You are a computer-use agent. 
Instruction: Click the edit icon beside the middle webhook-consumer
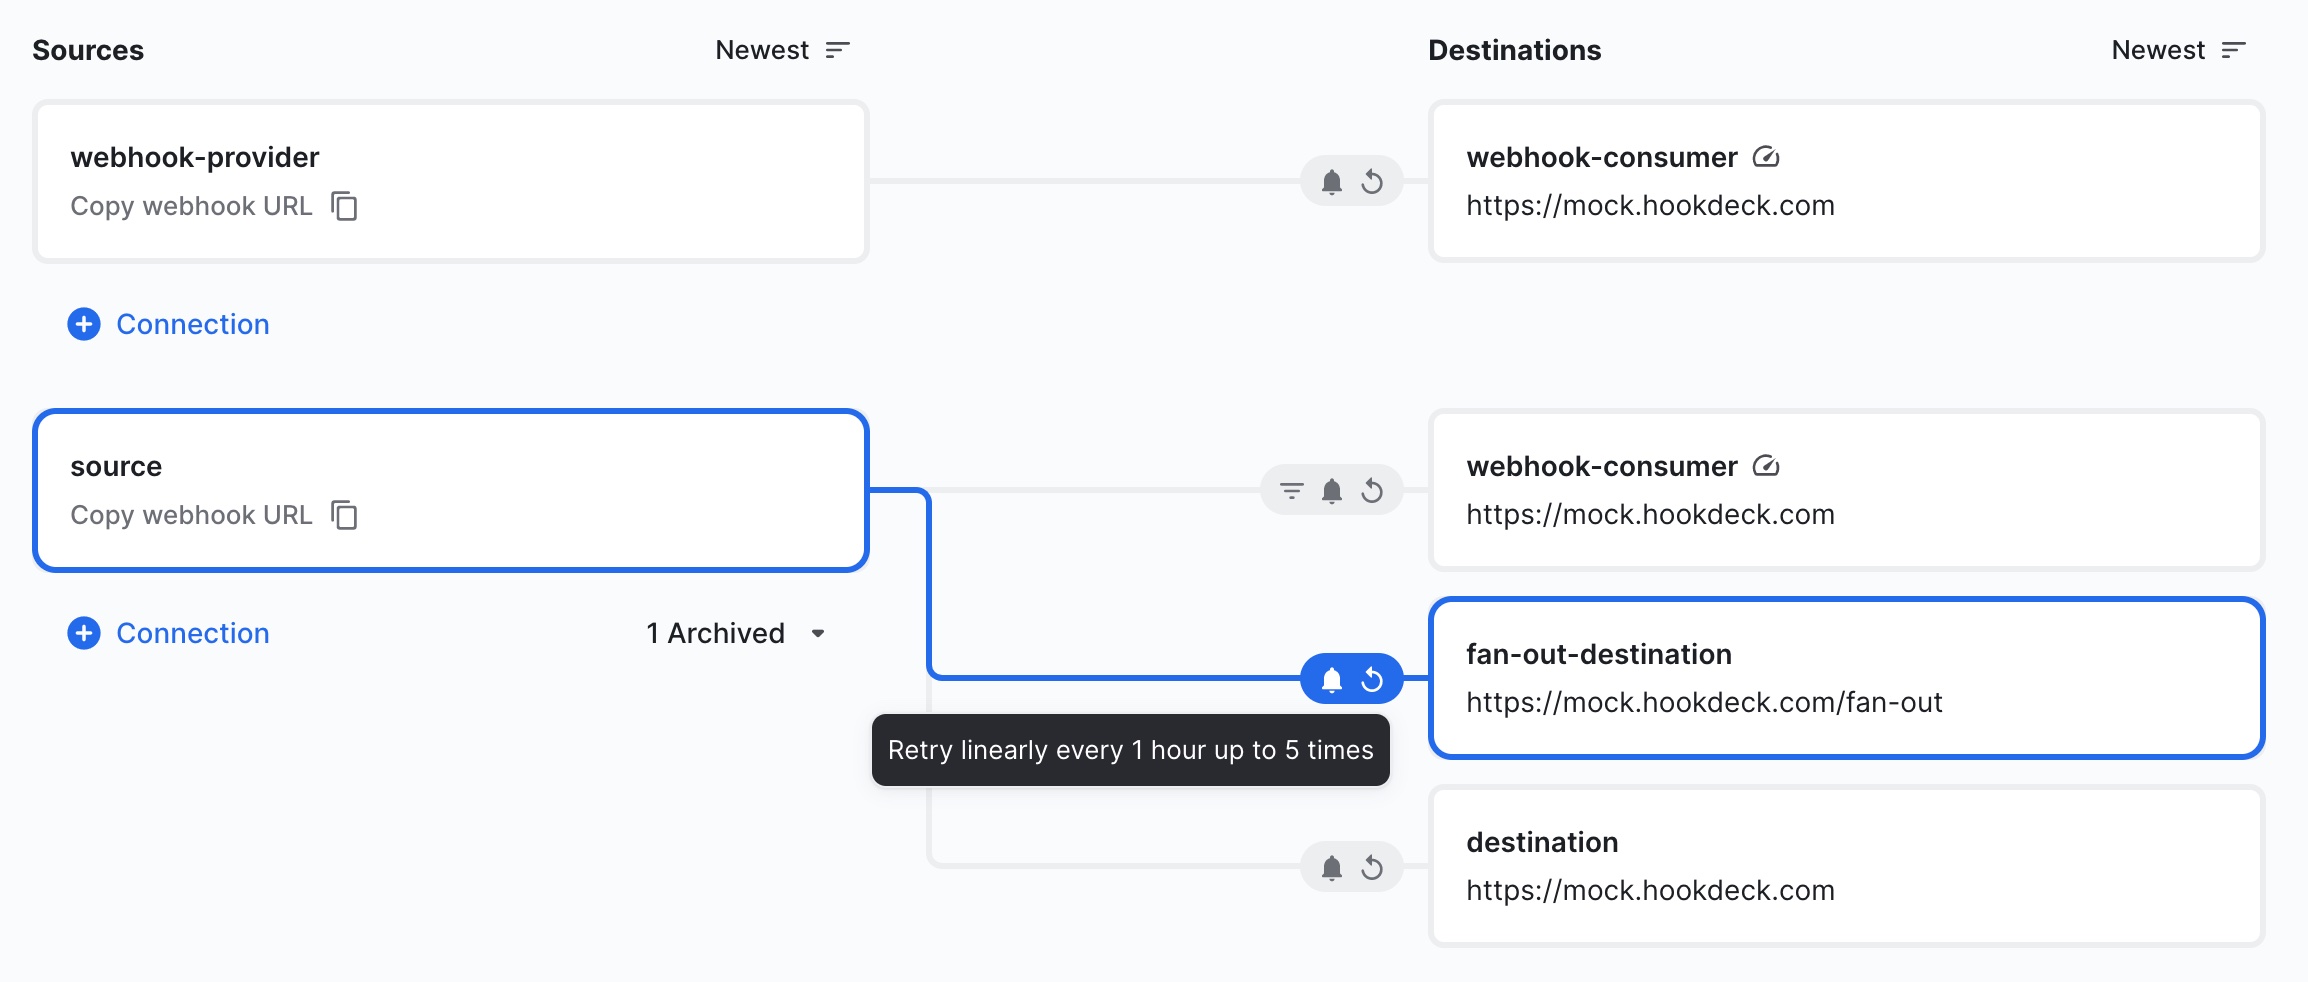click(x=1767, y=465)
